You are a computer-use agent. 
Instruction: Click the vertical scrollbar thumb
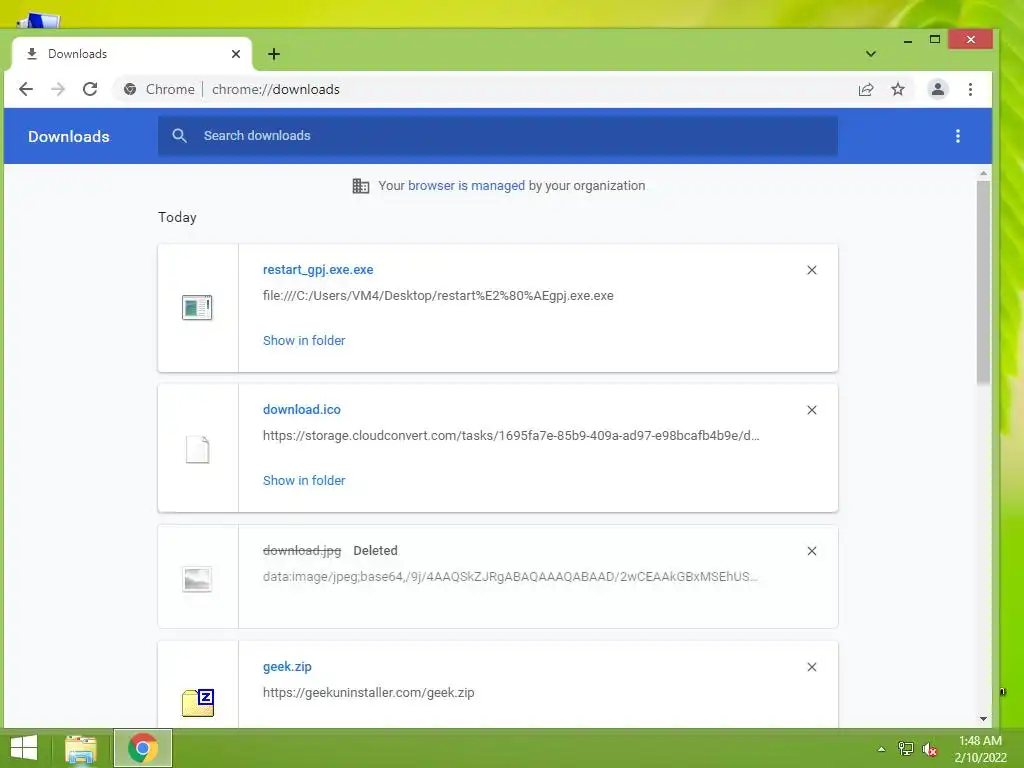tap(983, 282)
